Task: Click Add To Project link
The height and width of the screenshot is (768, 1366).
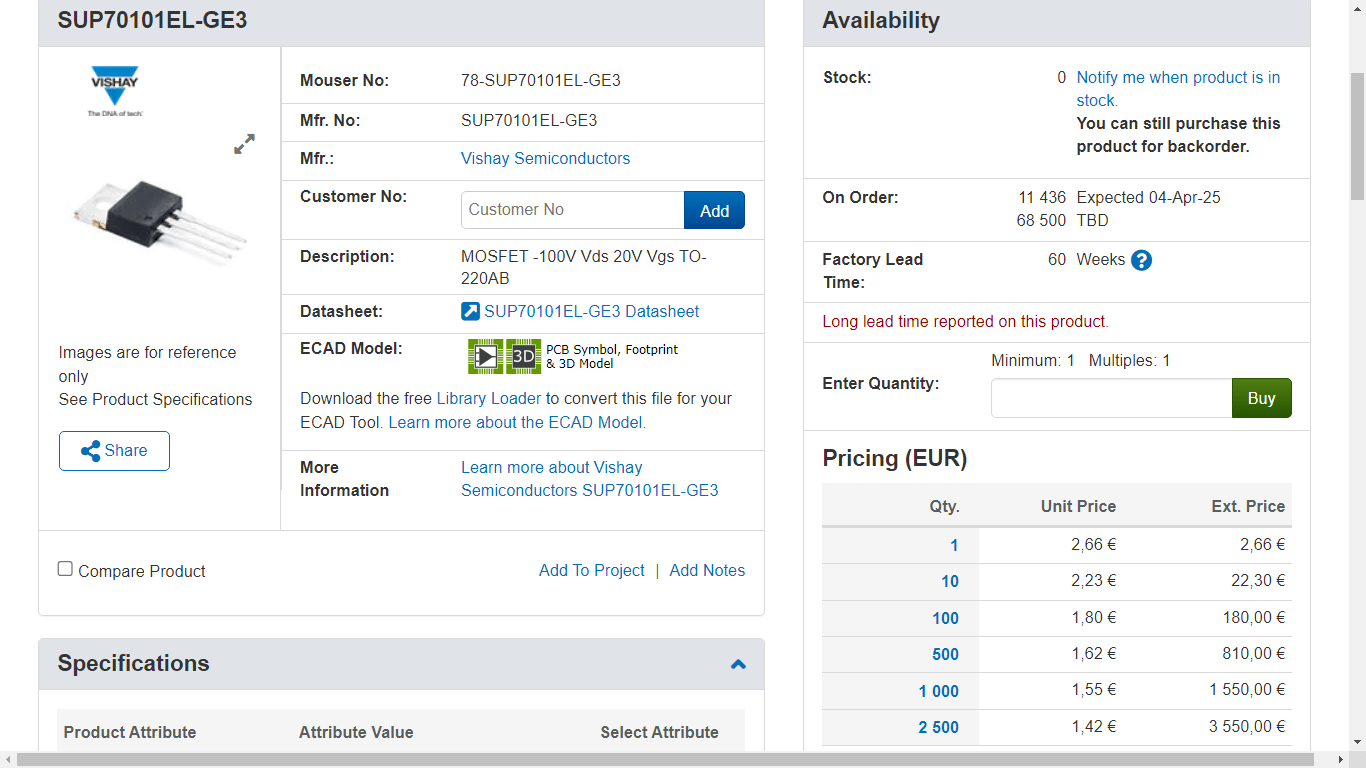Action: coord(591,570)
